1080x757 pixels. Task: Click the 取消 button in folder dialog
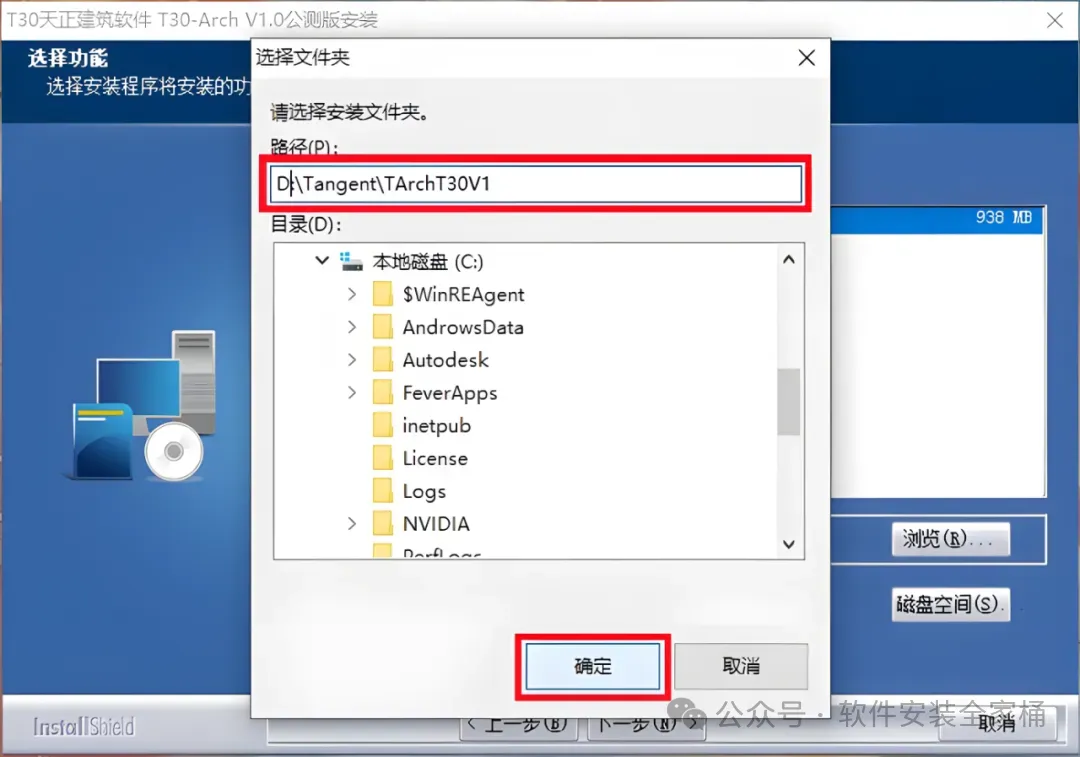740,666
